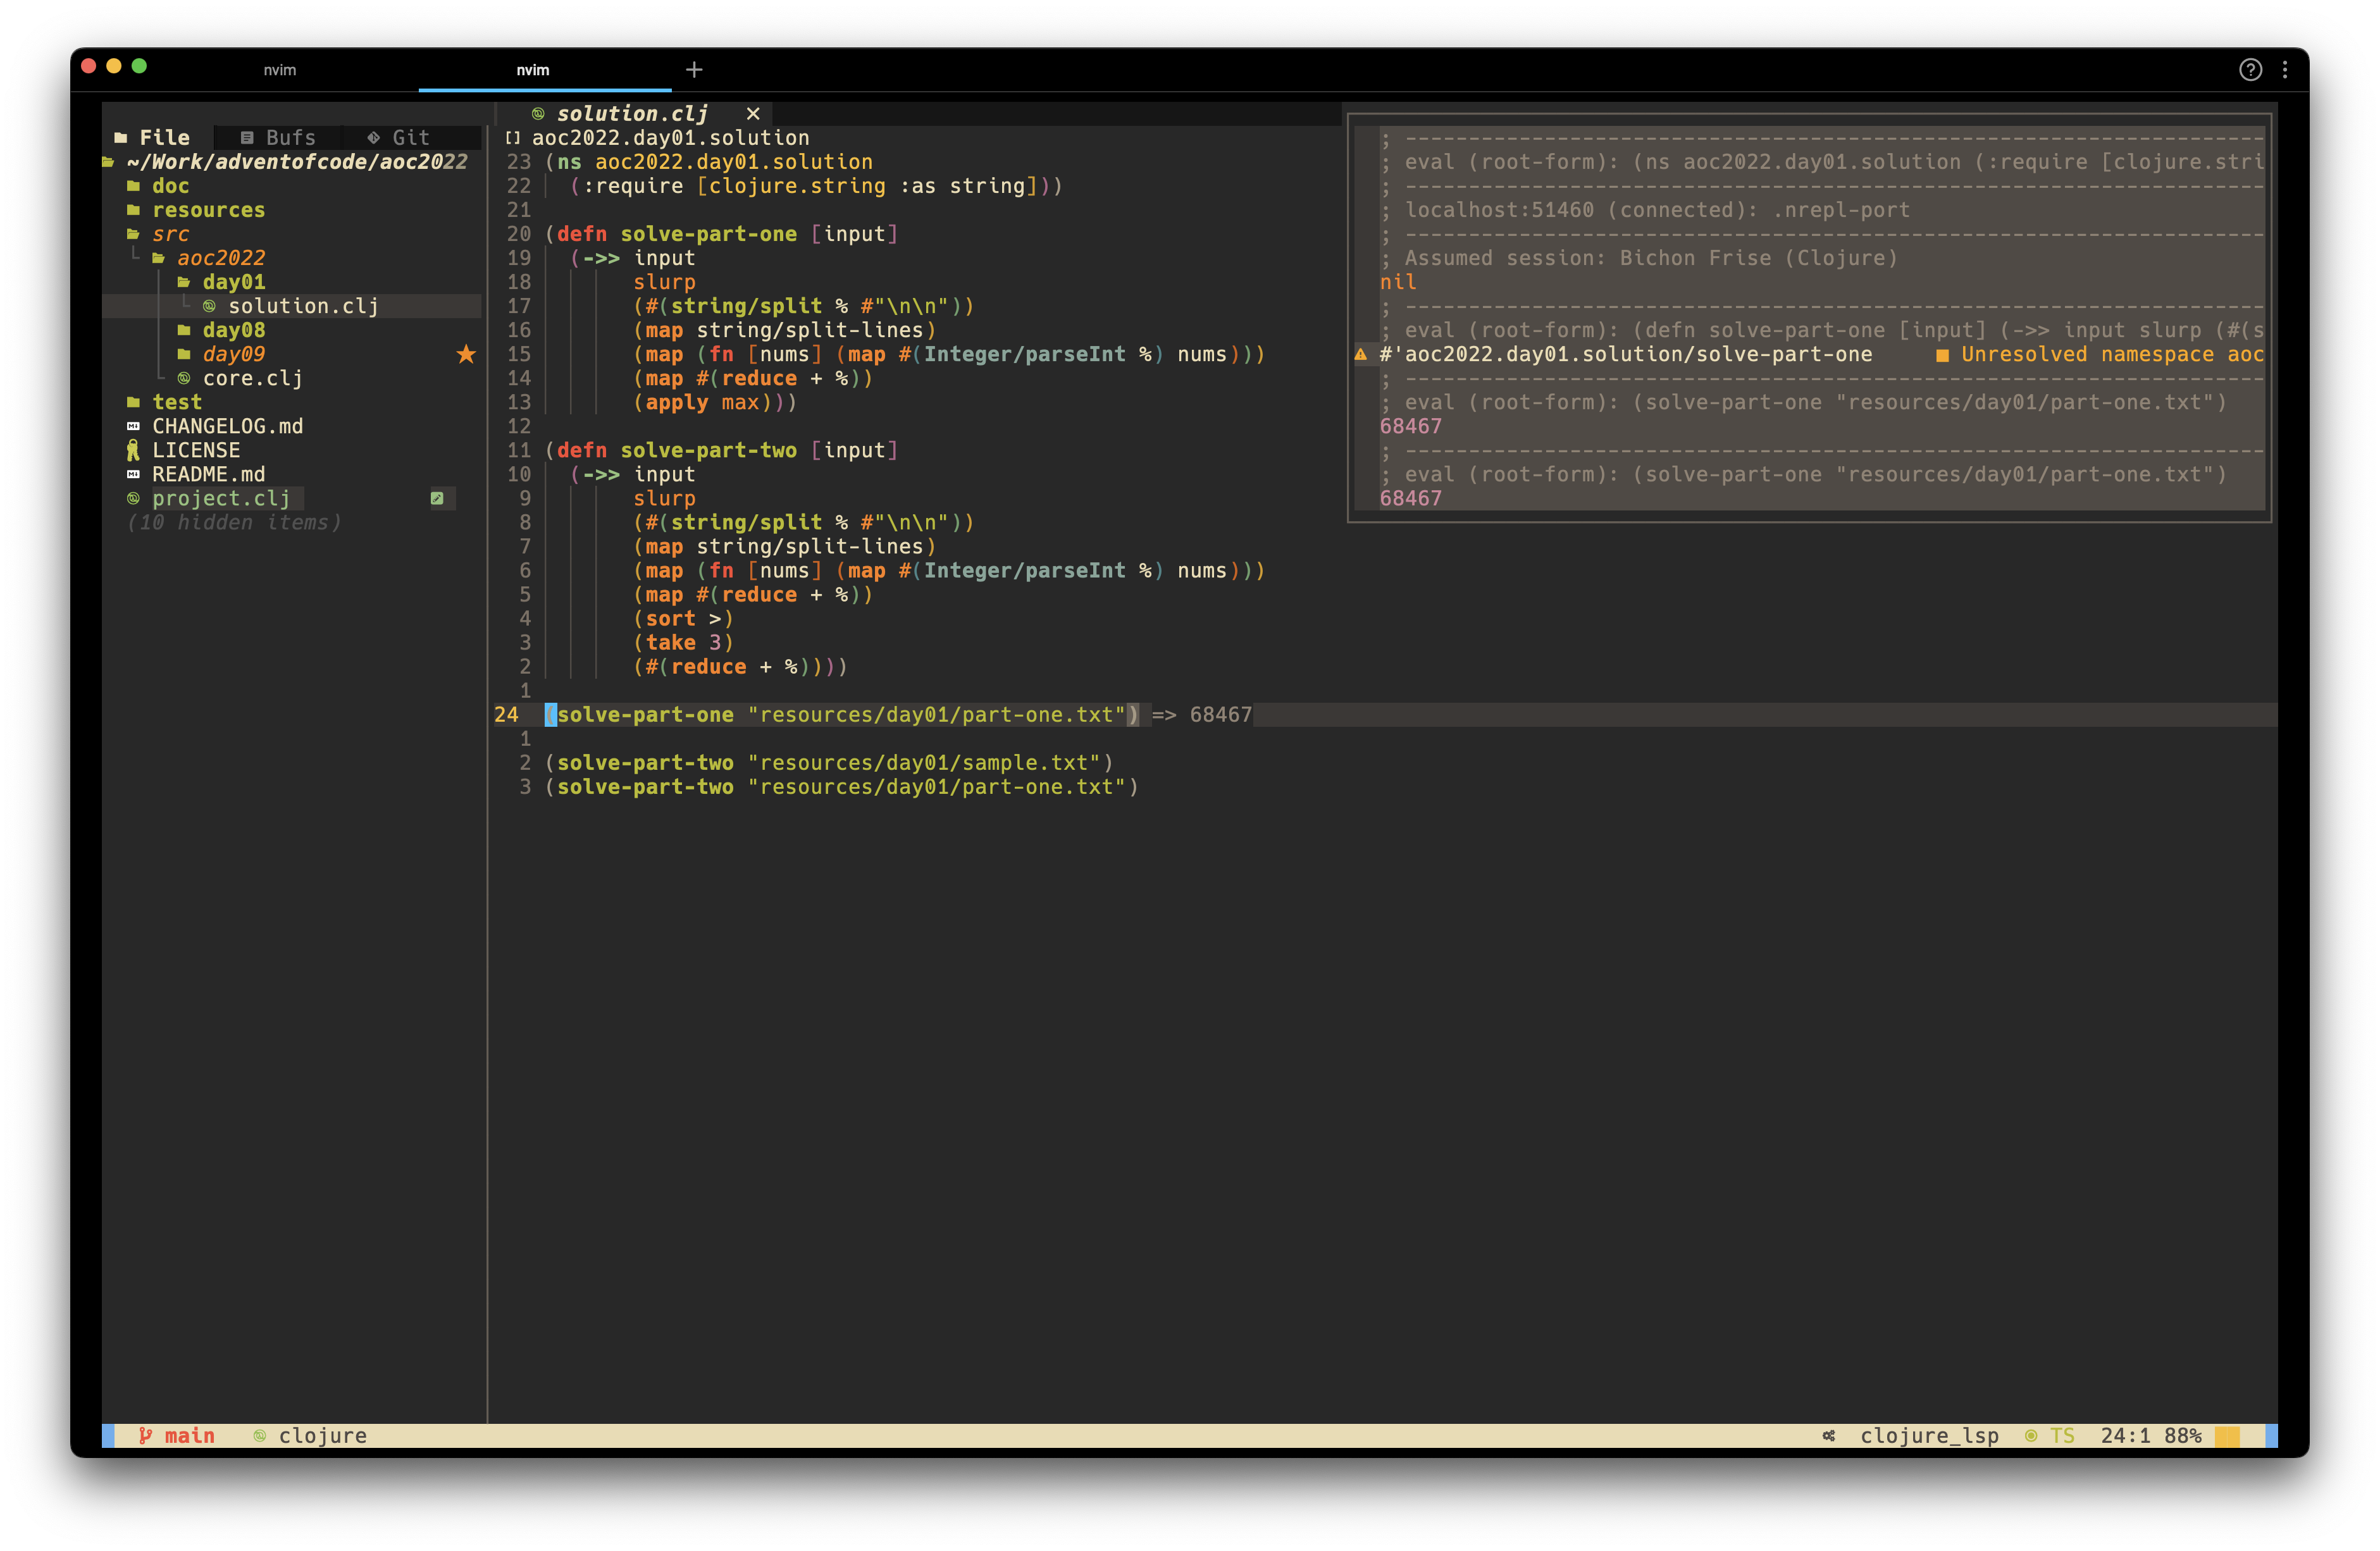Image resolution: width=2380 pixels, height=1551 pixels.
Task: Click the orange star marker beside day09
Action: pos(465,354)
